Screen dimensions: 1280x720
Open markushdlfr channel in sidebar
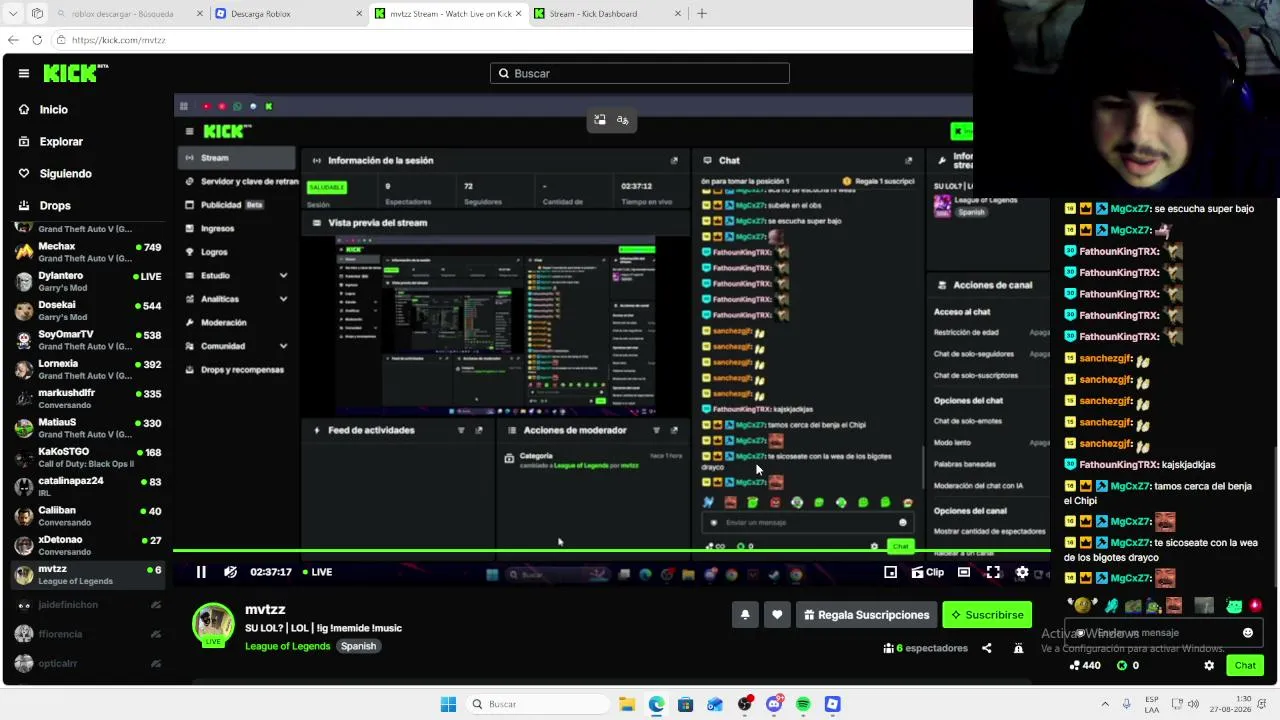(88, 398)
